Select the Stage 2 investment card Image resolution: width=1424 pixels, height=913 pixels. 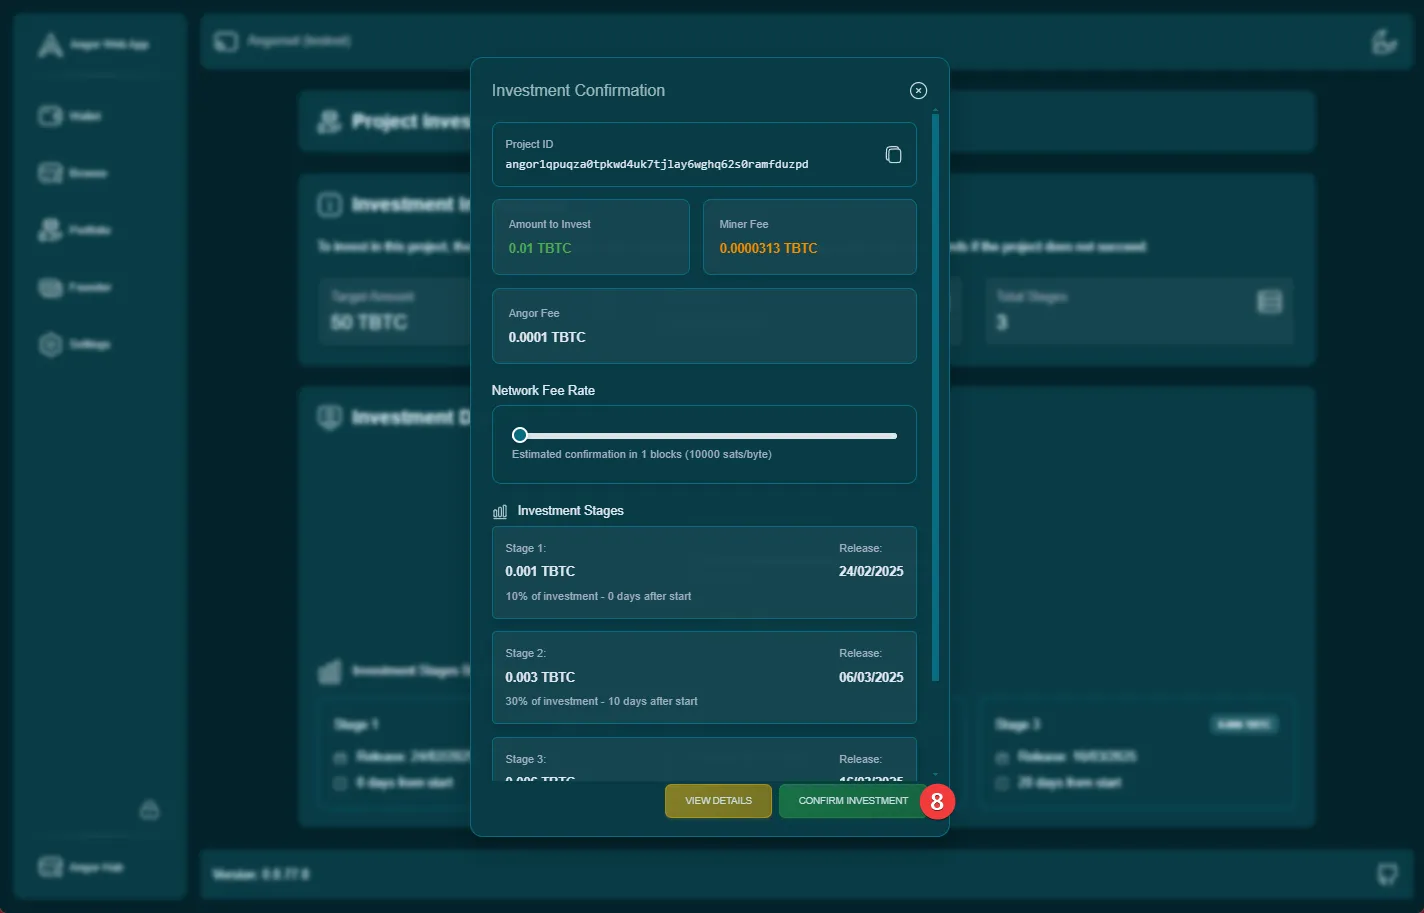pos(704,677)
